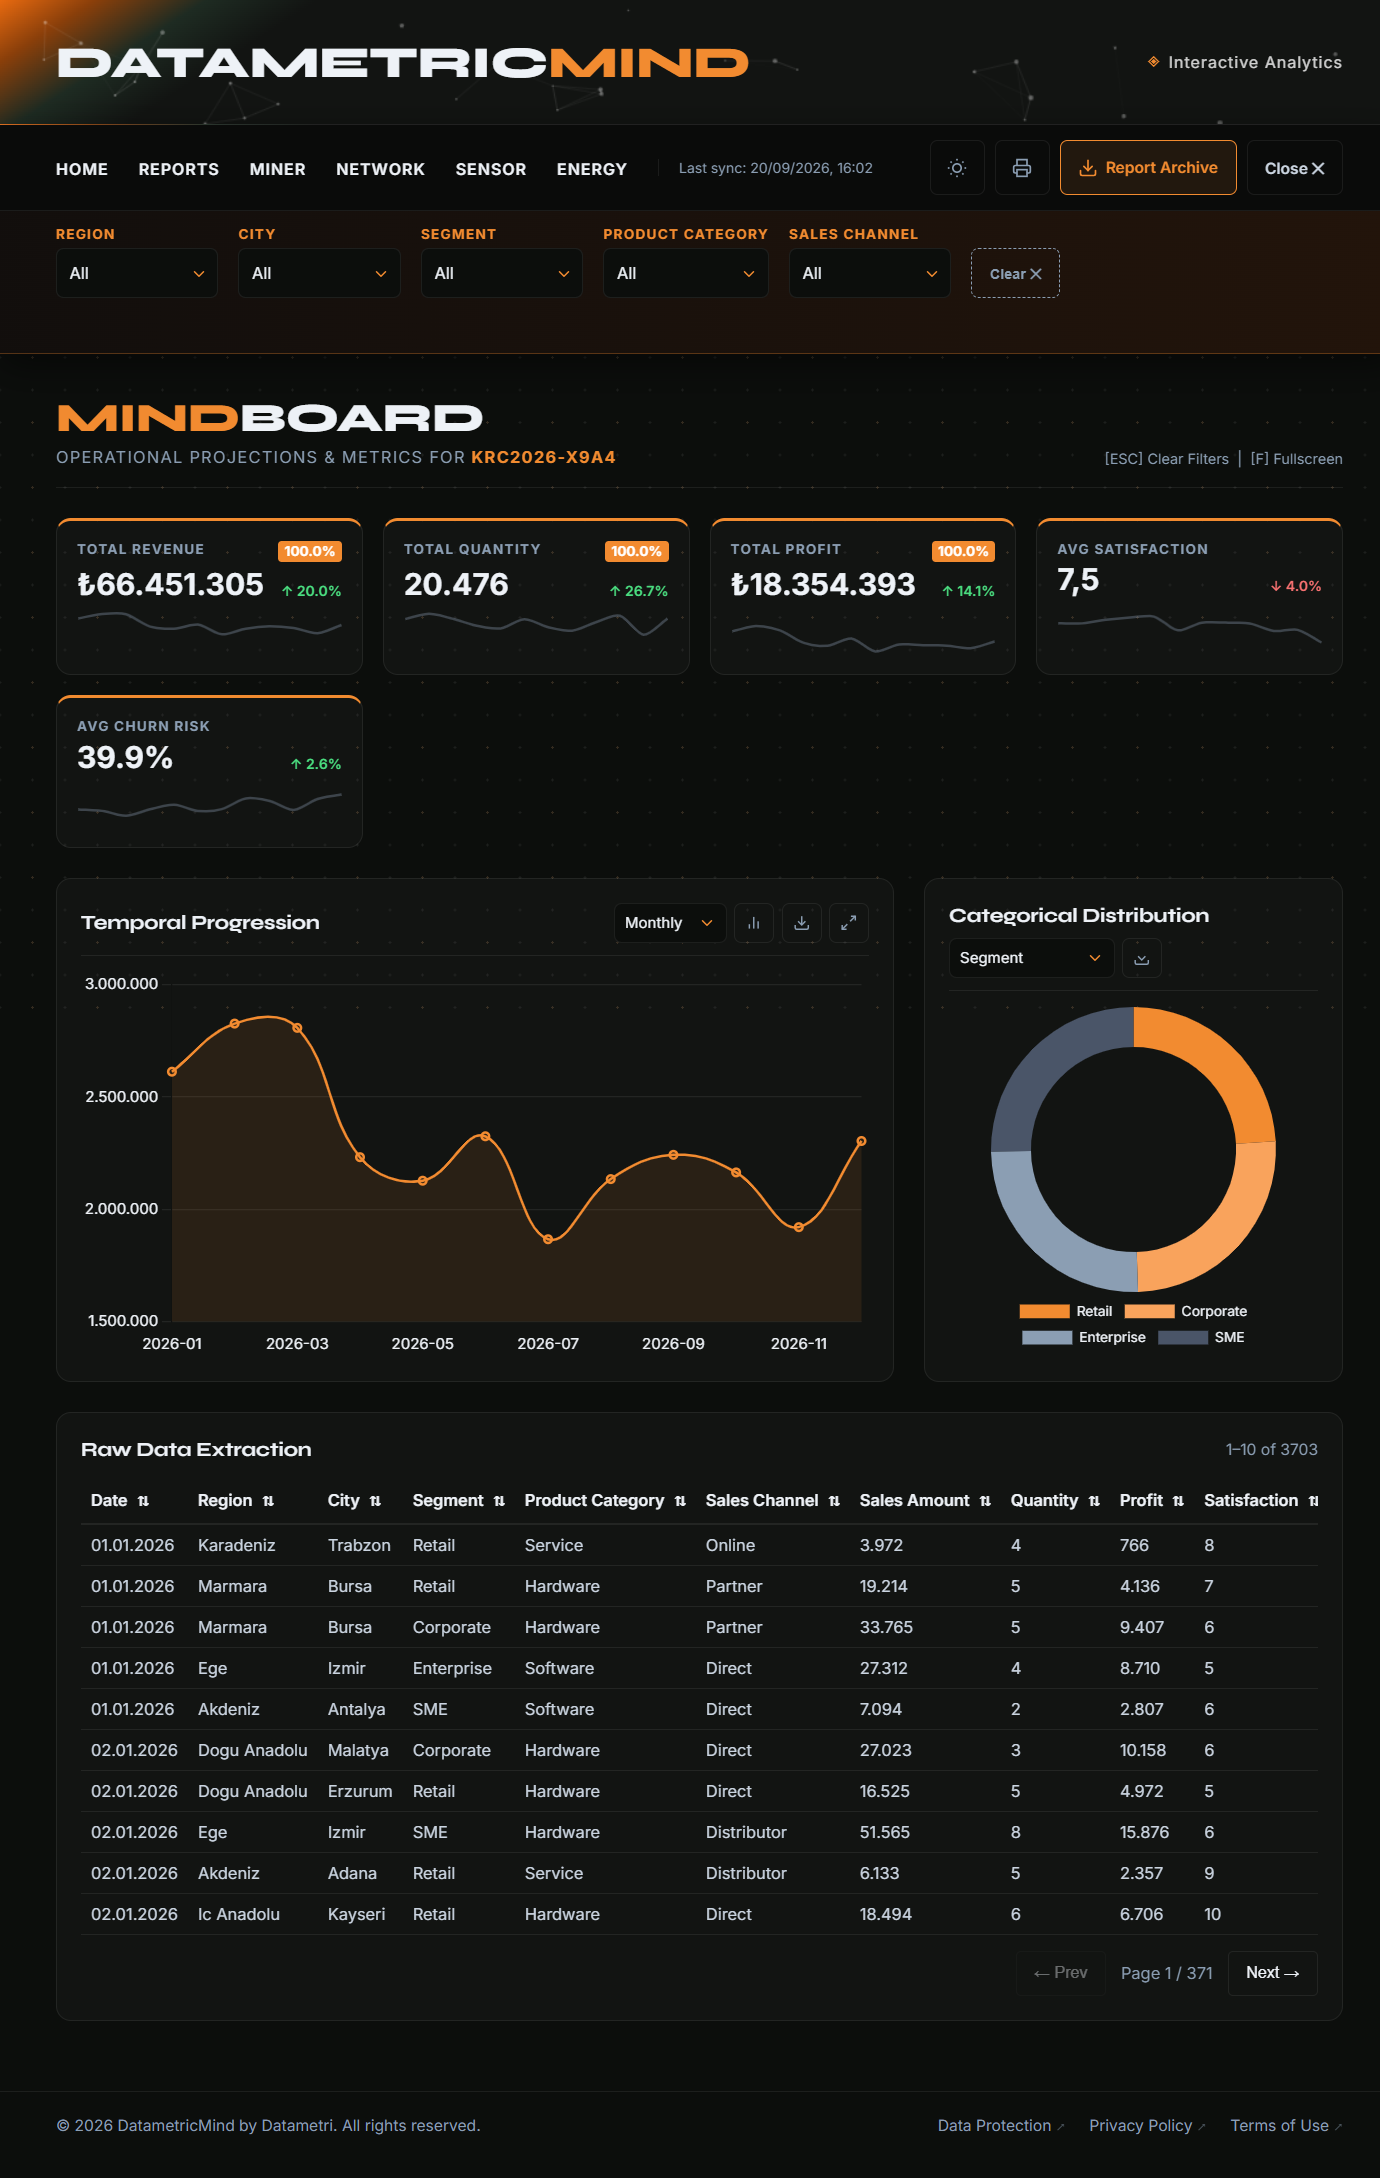Toggle Corporate legend swatch

[x=1149, y=1311]
